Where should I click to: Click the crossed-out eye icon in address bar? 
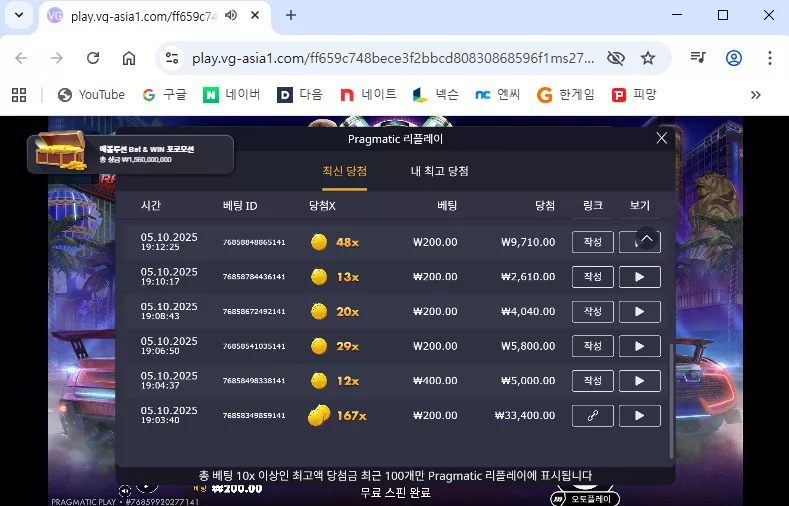click(615, 58)
